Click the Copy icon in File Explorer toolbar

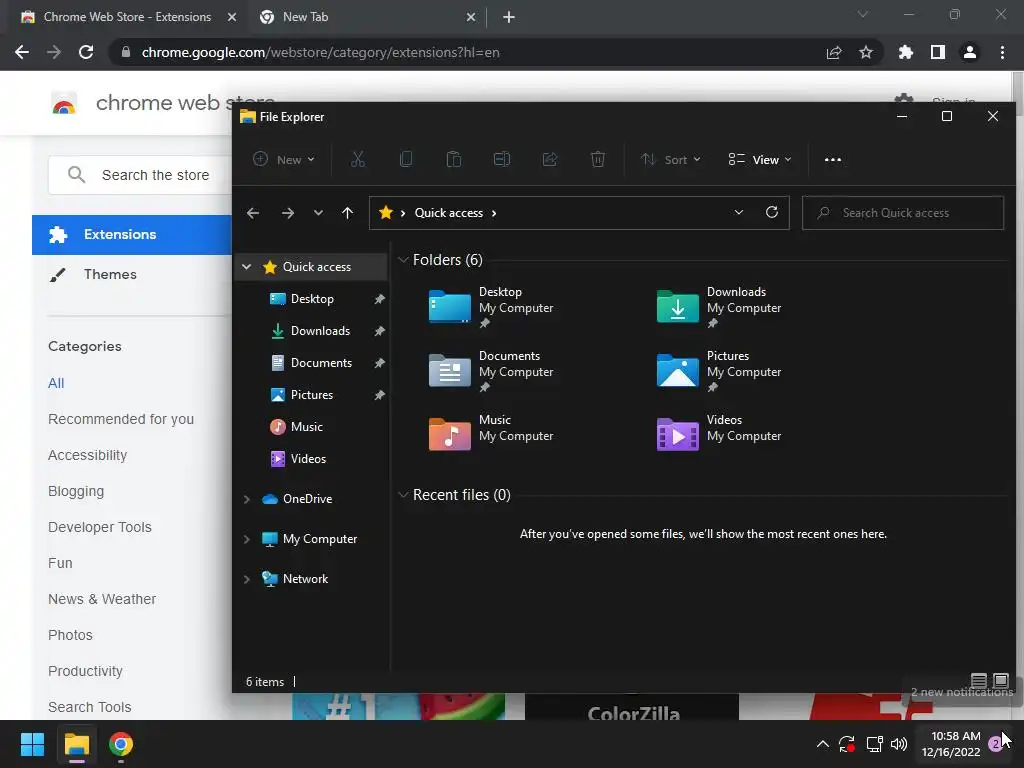tap(406, 159)
